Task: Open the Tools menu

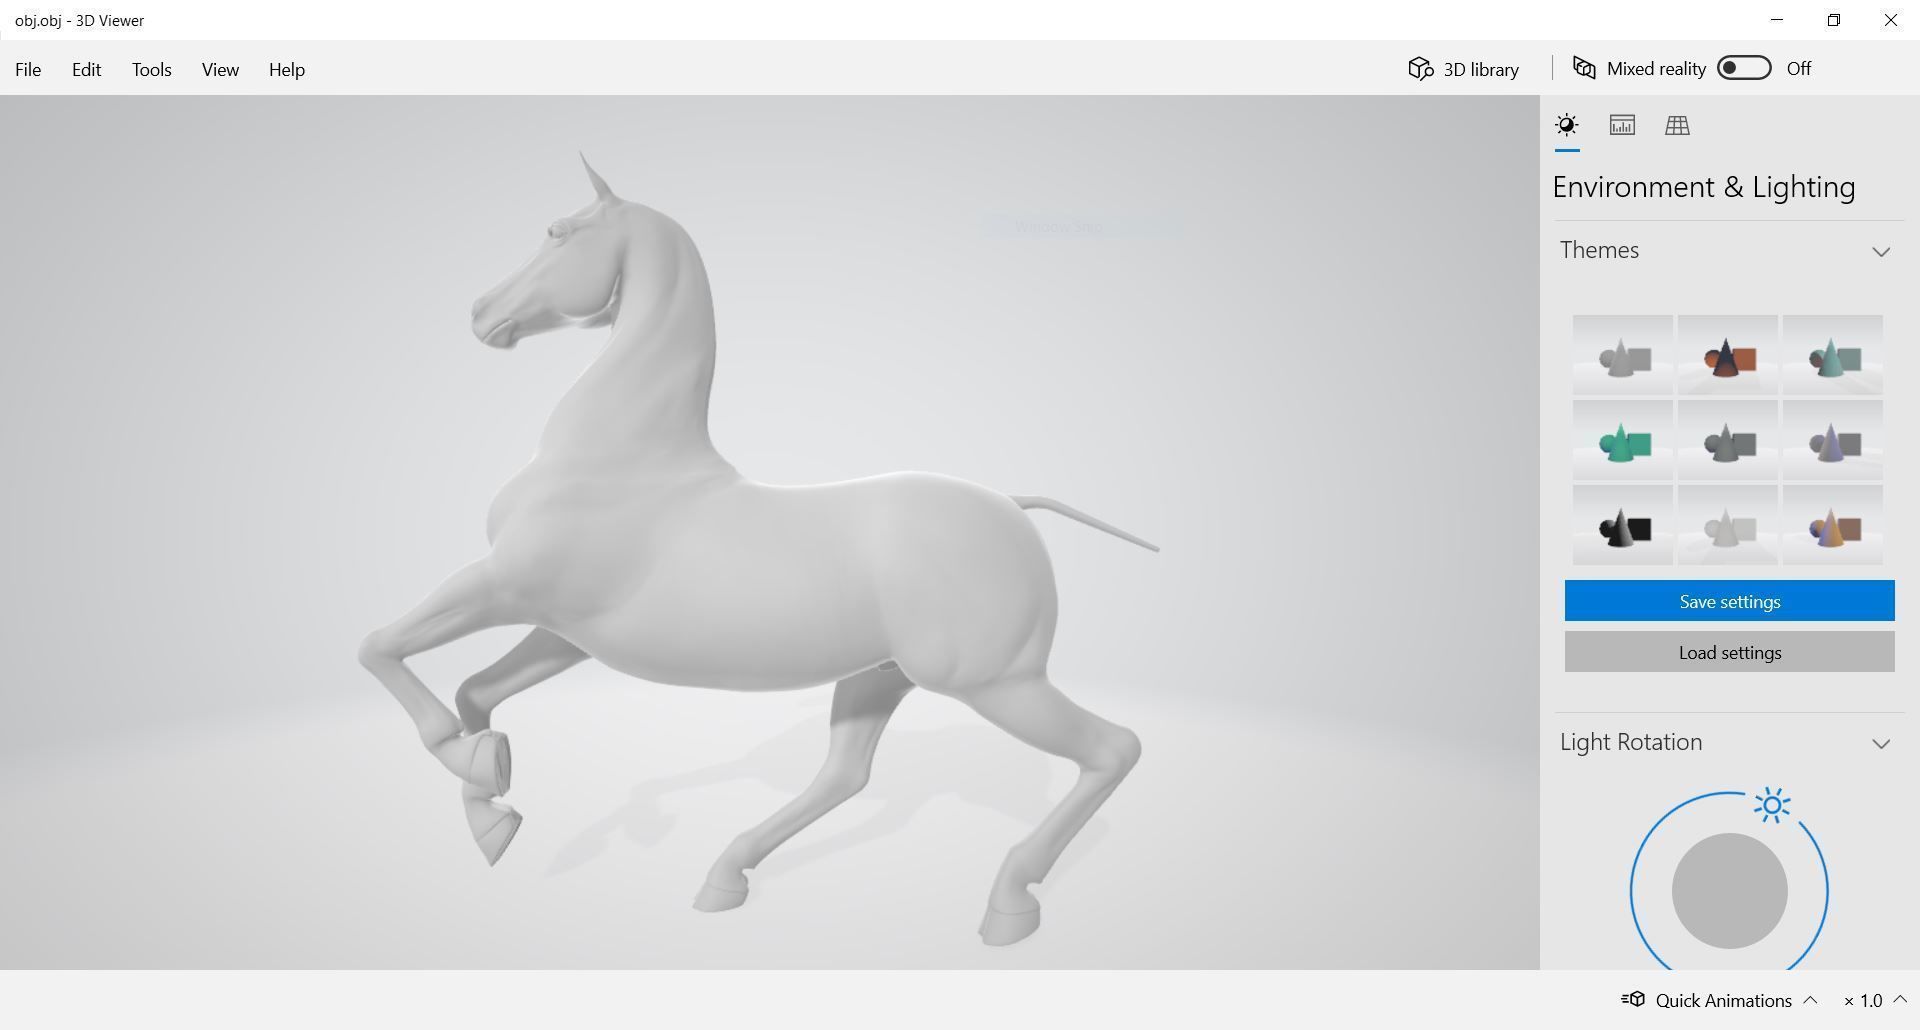Action: point(152,69)
